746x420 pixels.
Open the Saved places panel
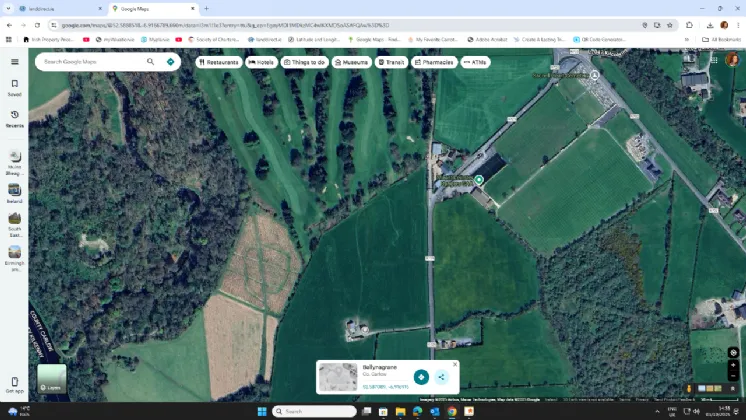point(15,88)
